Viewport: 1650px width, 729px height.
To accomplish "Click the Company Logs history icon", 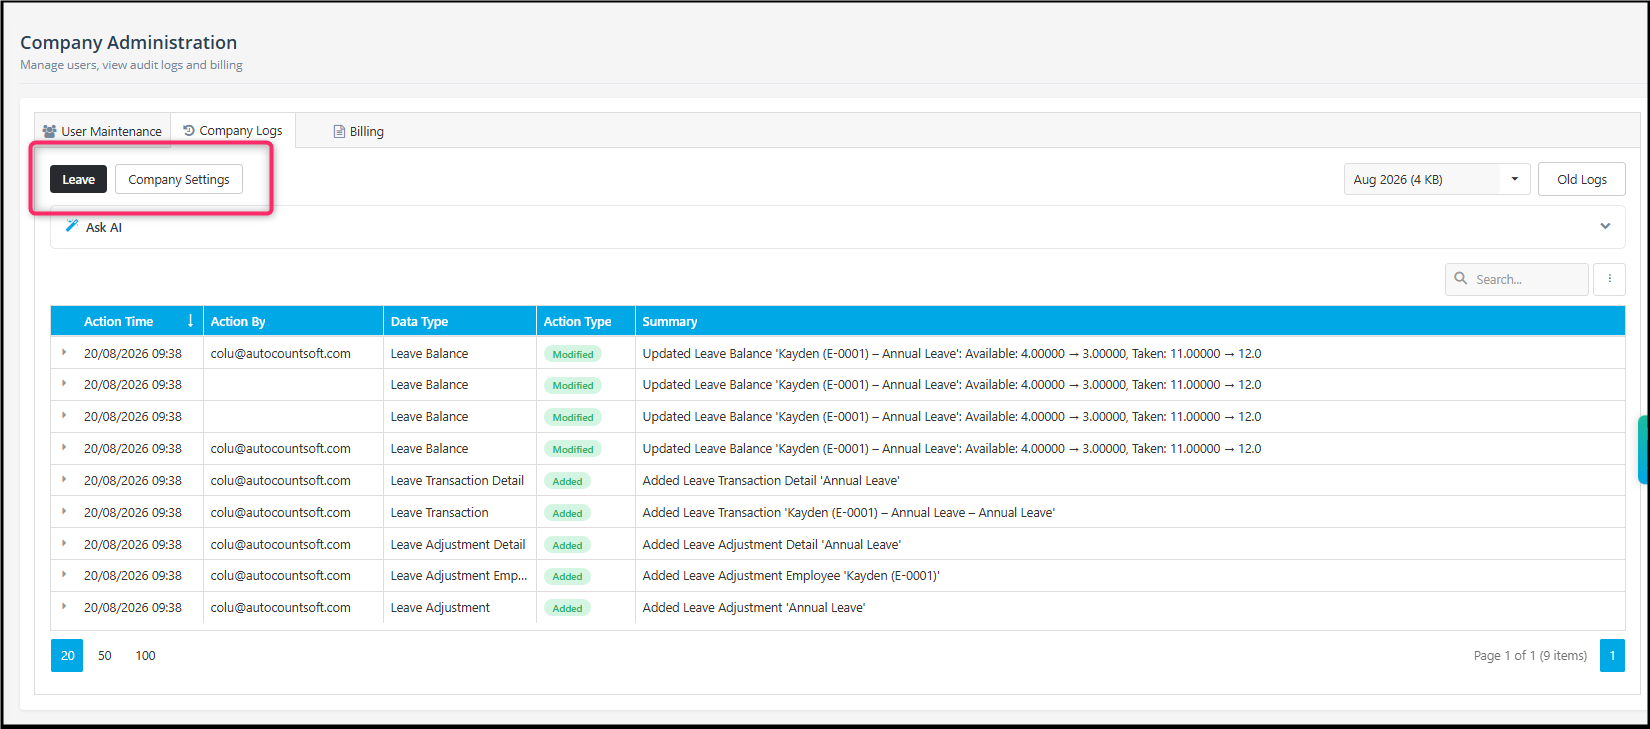I will 189,130.
